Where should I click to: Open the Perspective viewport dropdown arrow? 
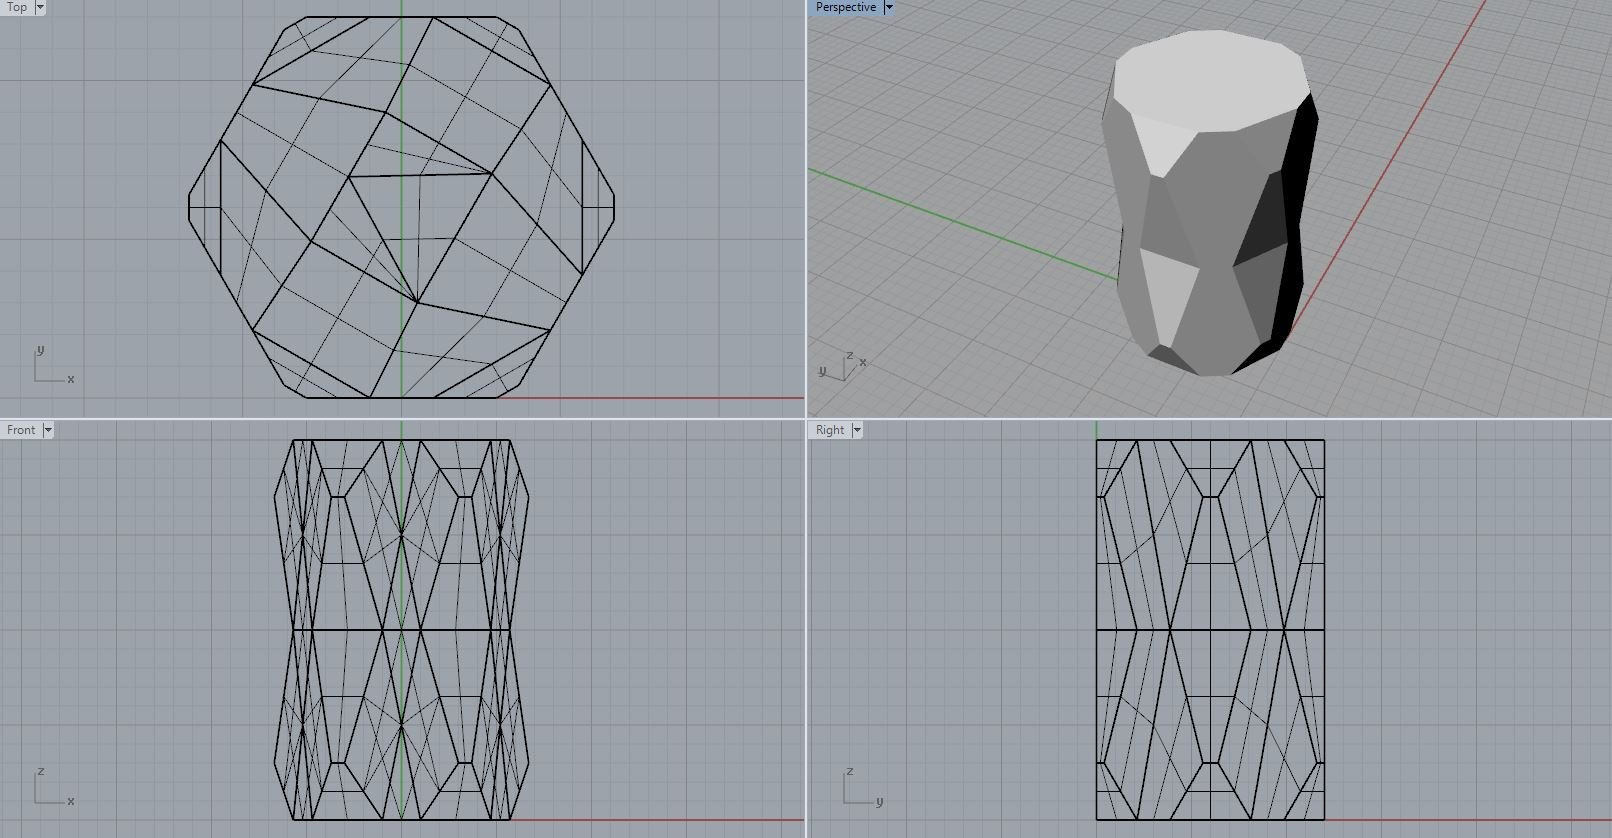(x=888, y=7)
